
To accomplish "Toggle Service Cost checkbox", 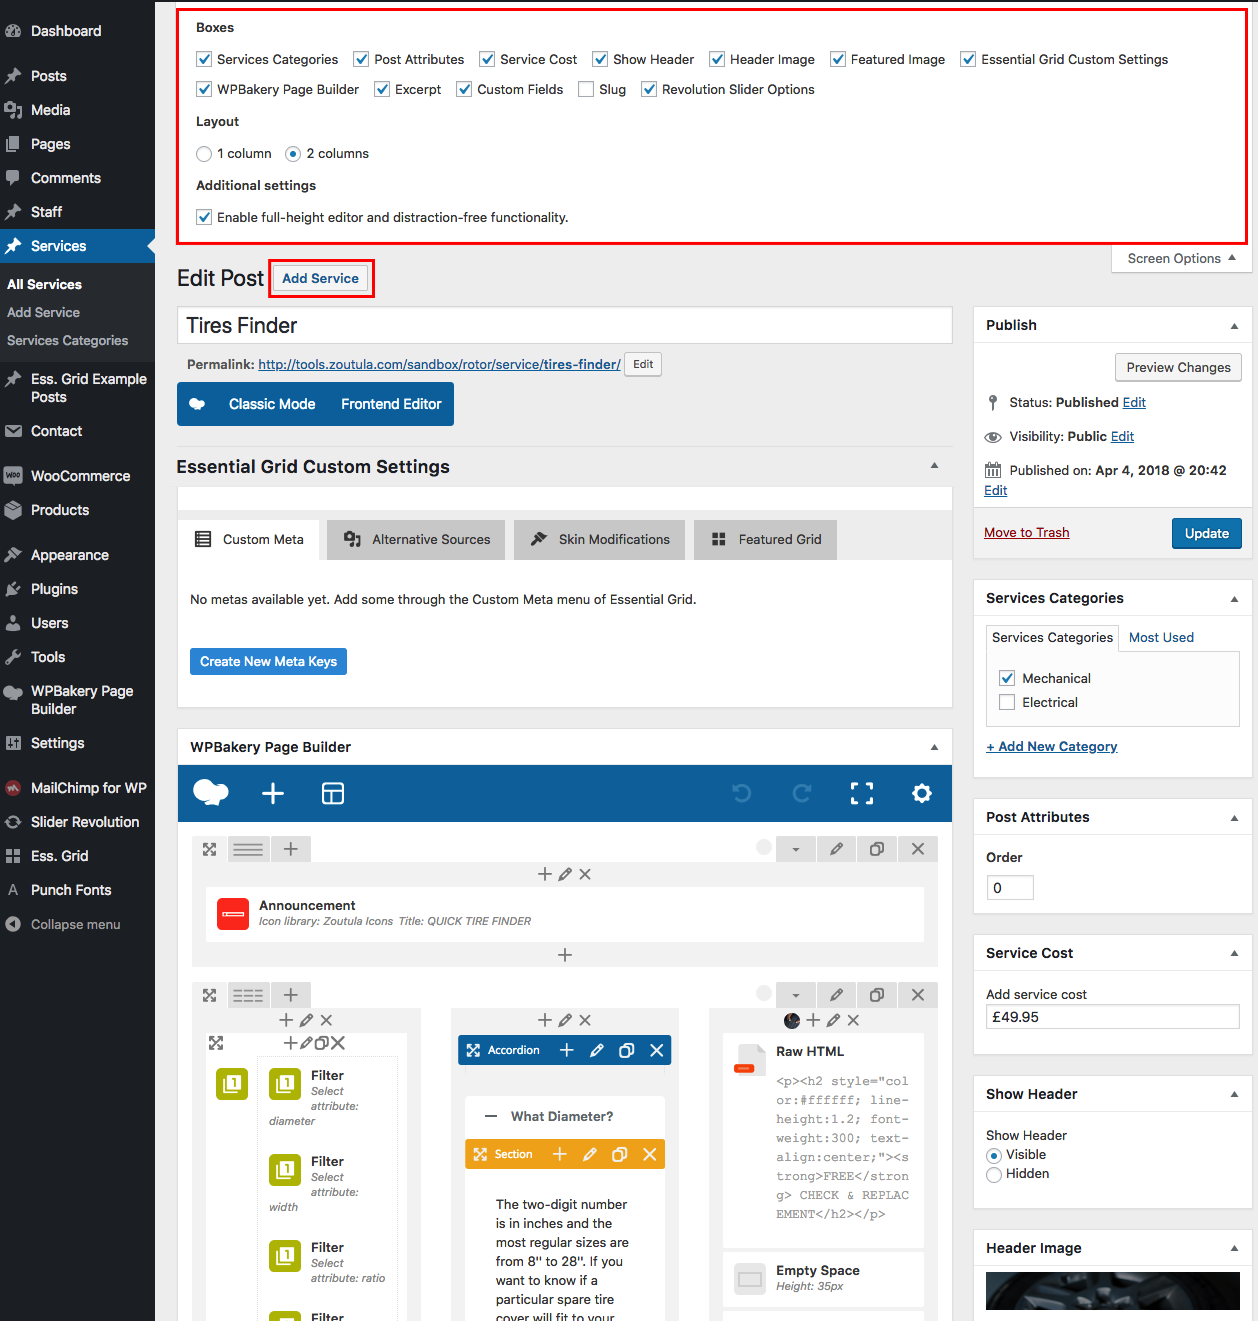I will coord(487,59).
